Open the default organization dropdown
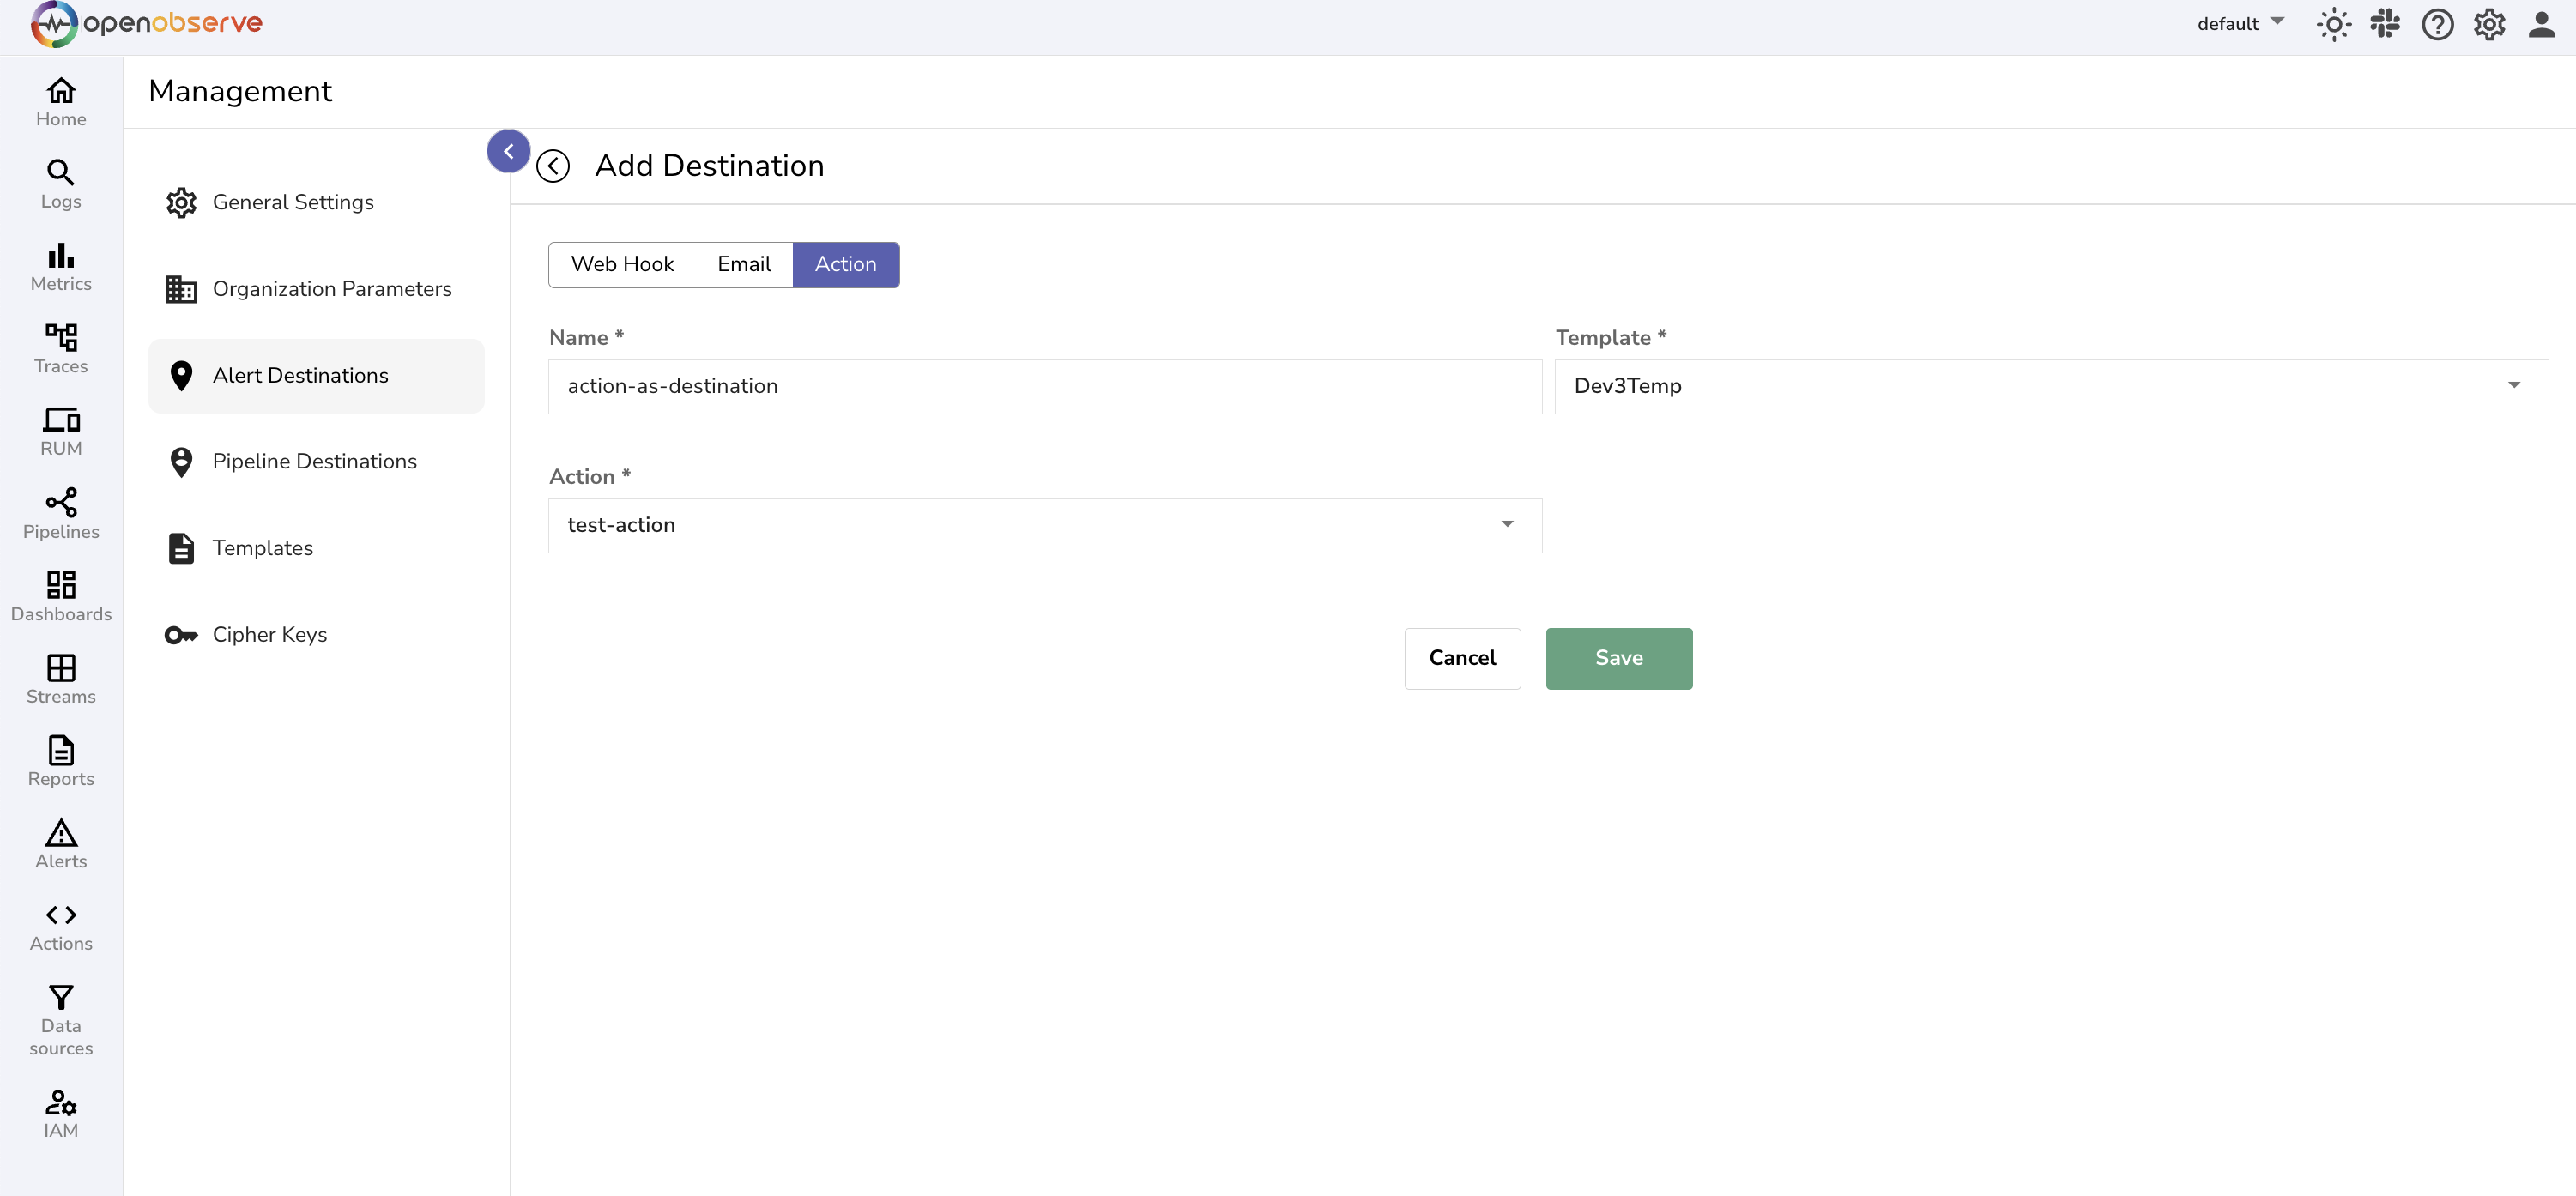Screen dimensions: 2576x1196 (x=2240, y=24)
